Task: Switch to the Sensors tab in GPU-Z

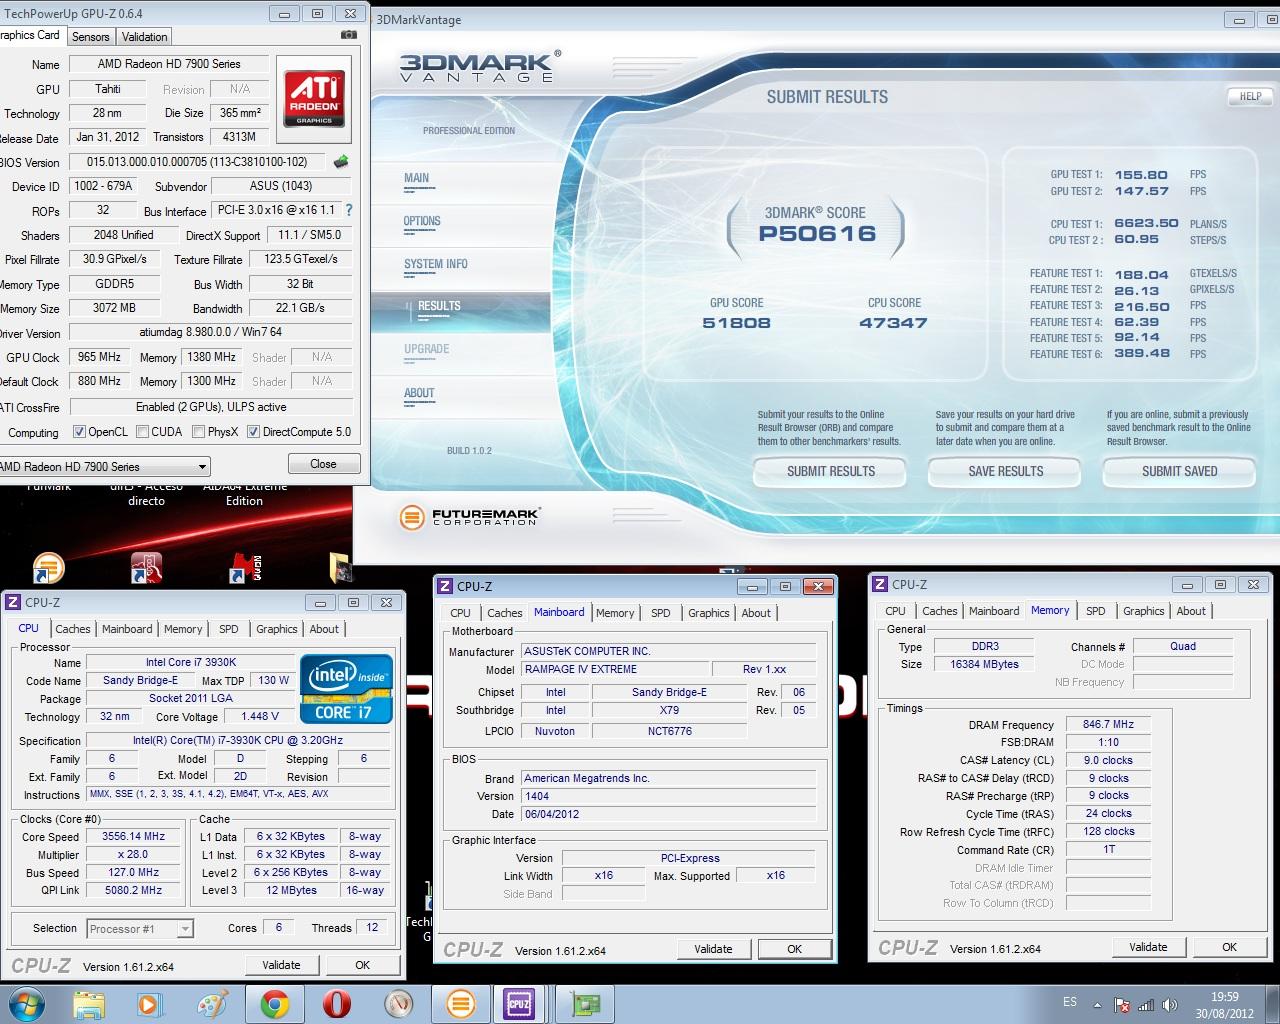Action: 90,36
